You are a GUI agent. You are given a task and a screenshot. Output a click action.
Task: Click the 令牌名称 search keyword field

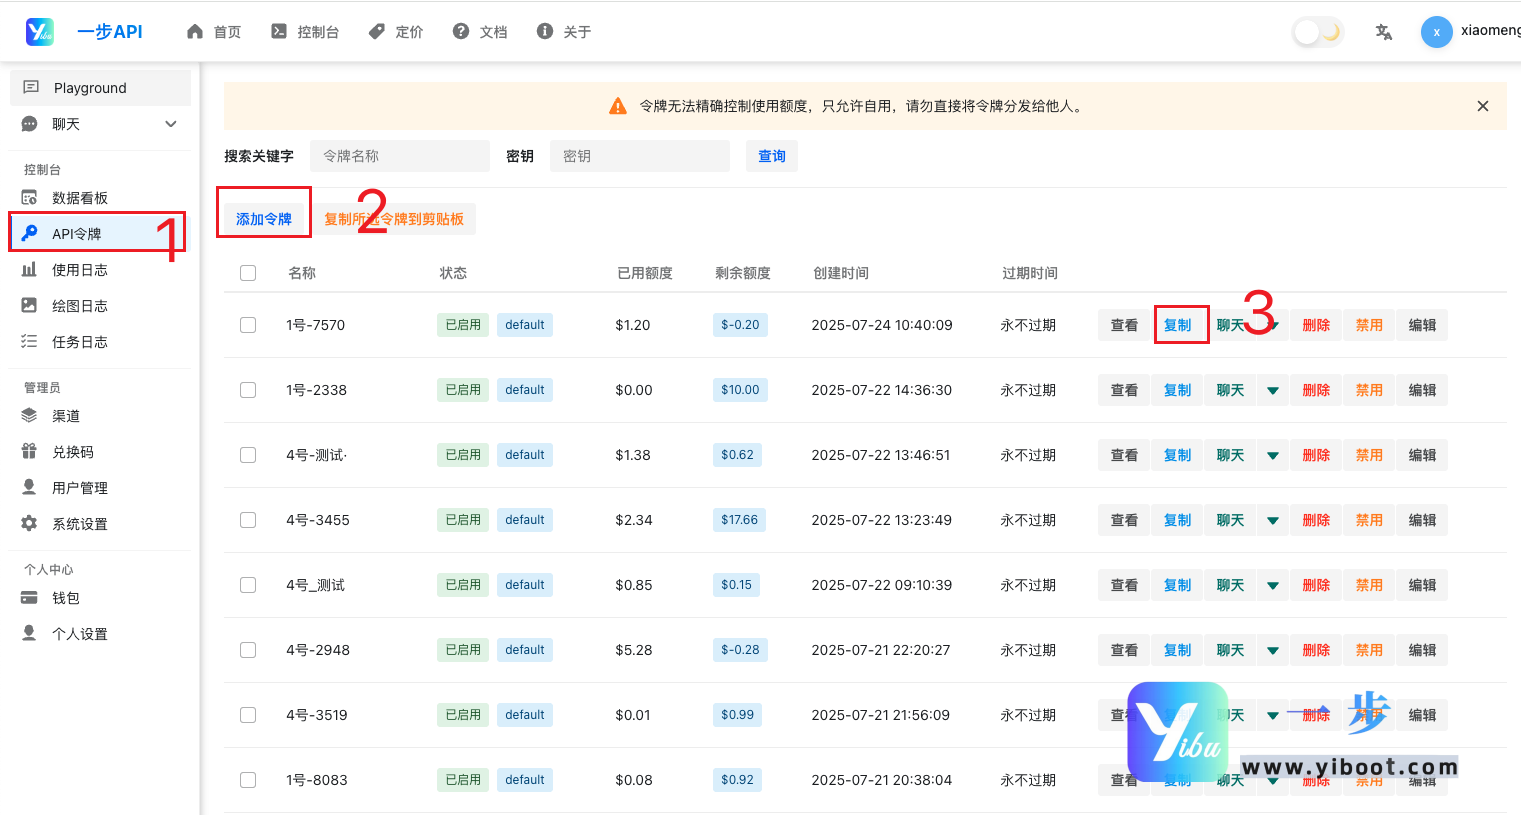coord(399,156)
